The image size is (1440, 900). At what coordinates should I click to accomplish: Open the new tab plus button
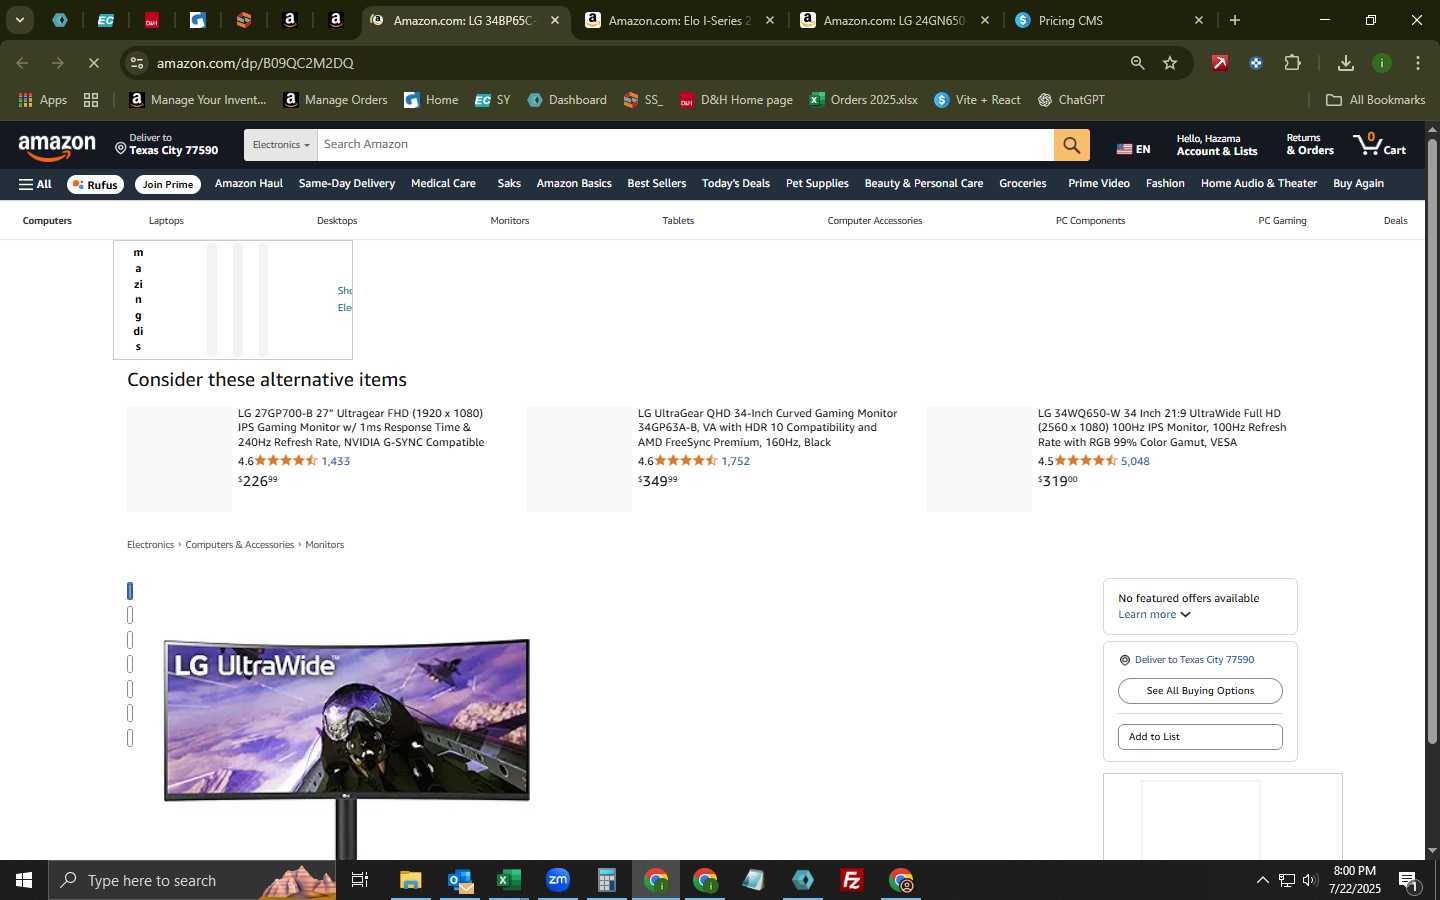click(x=1235, y=20)
